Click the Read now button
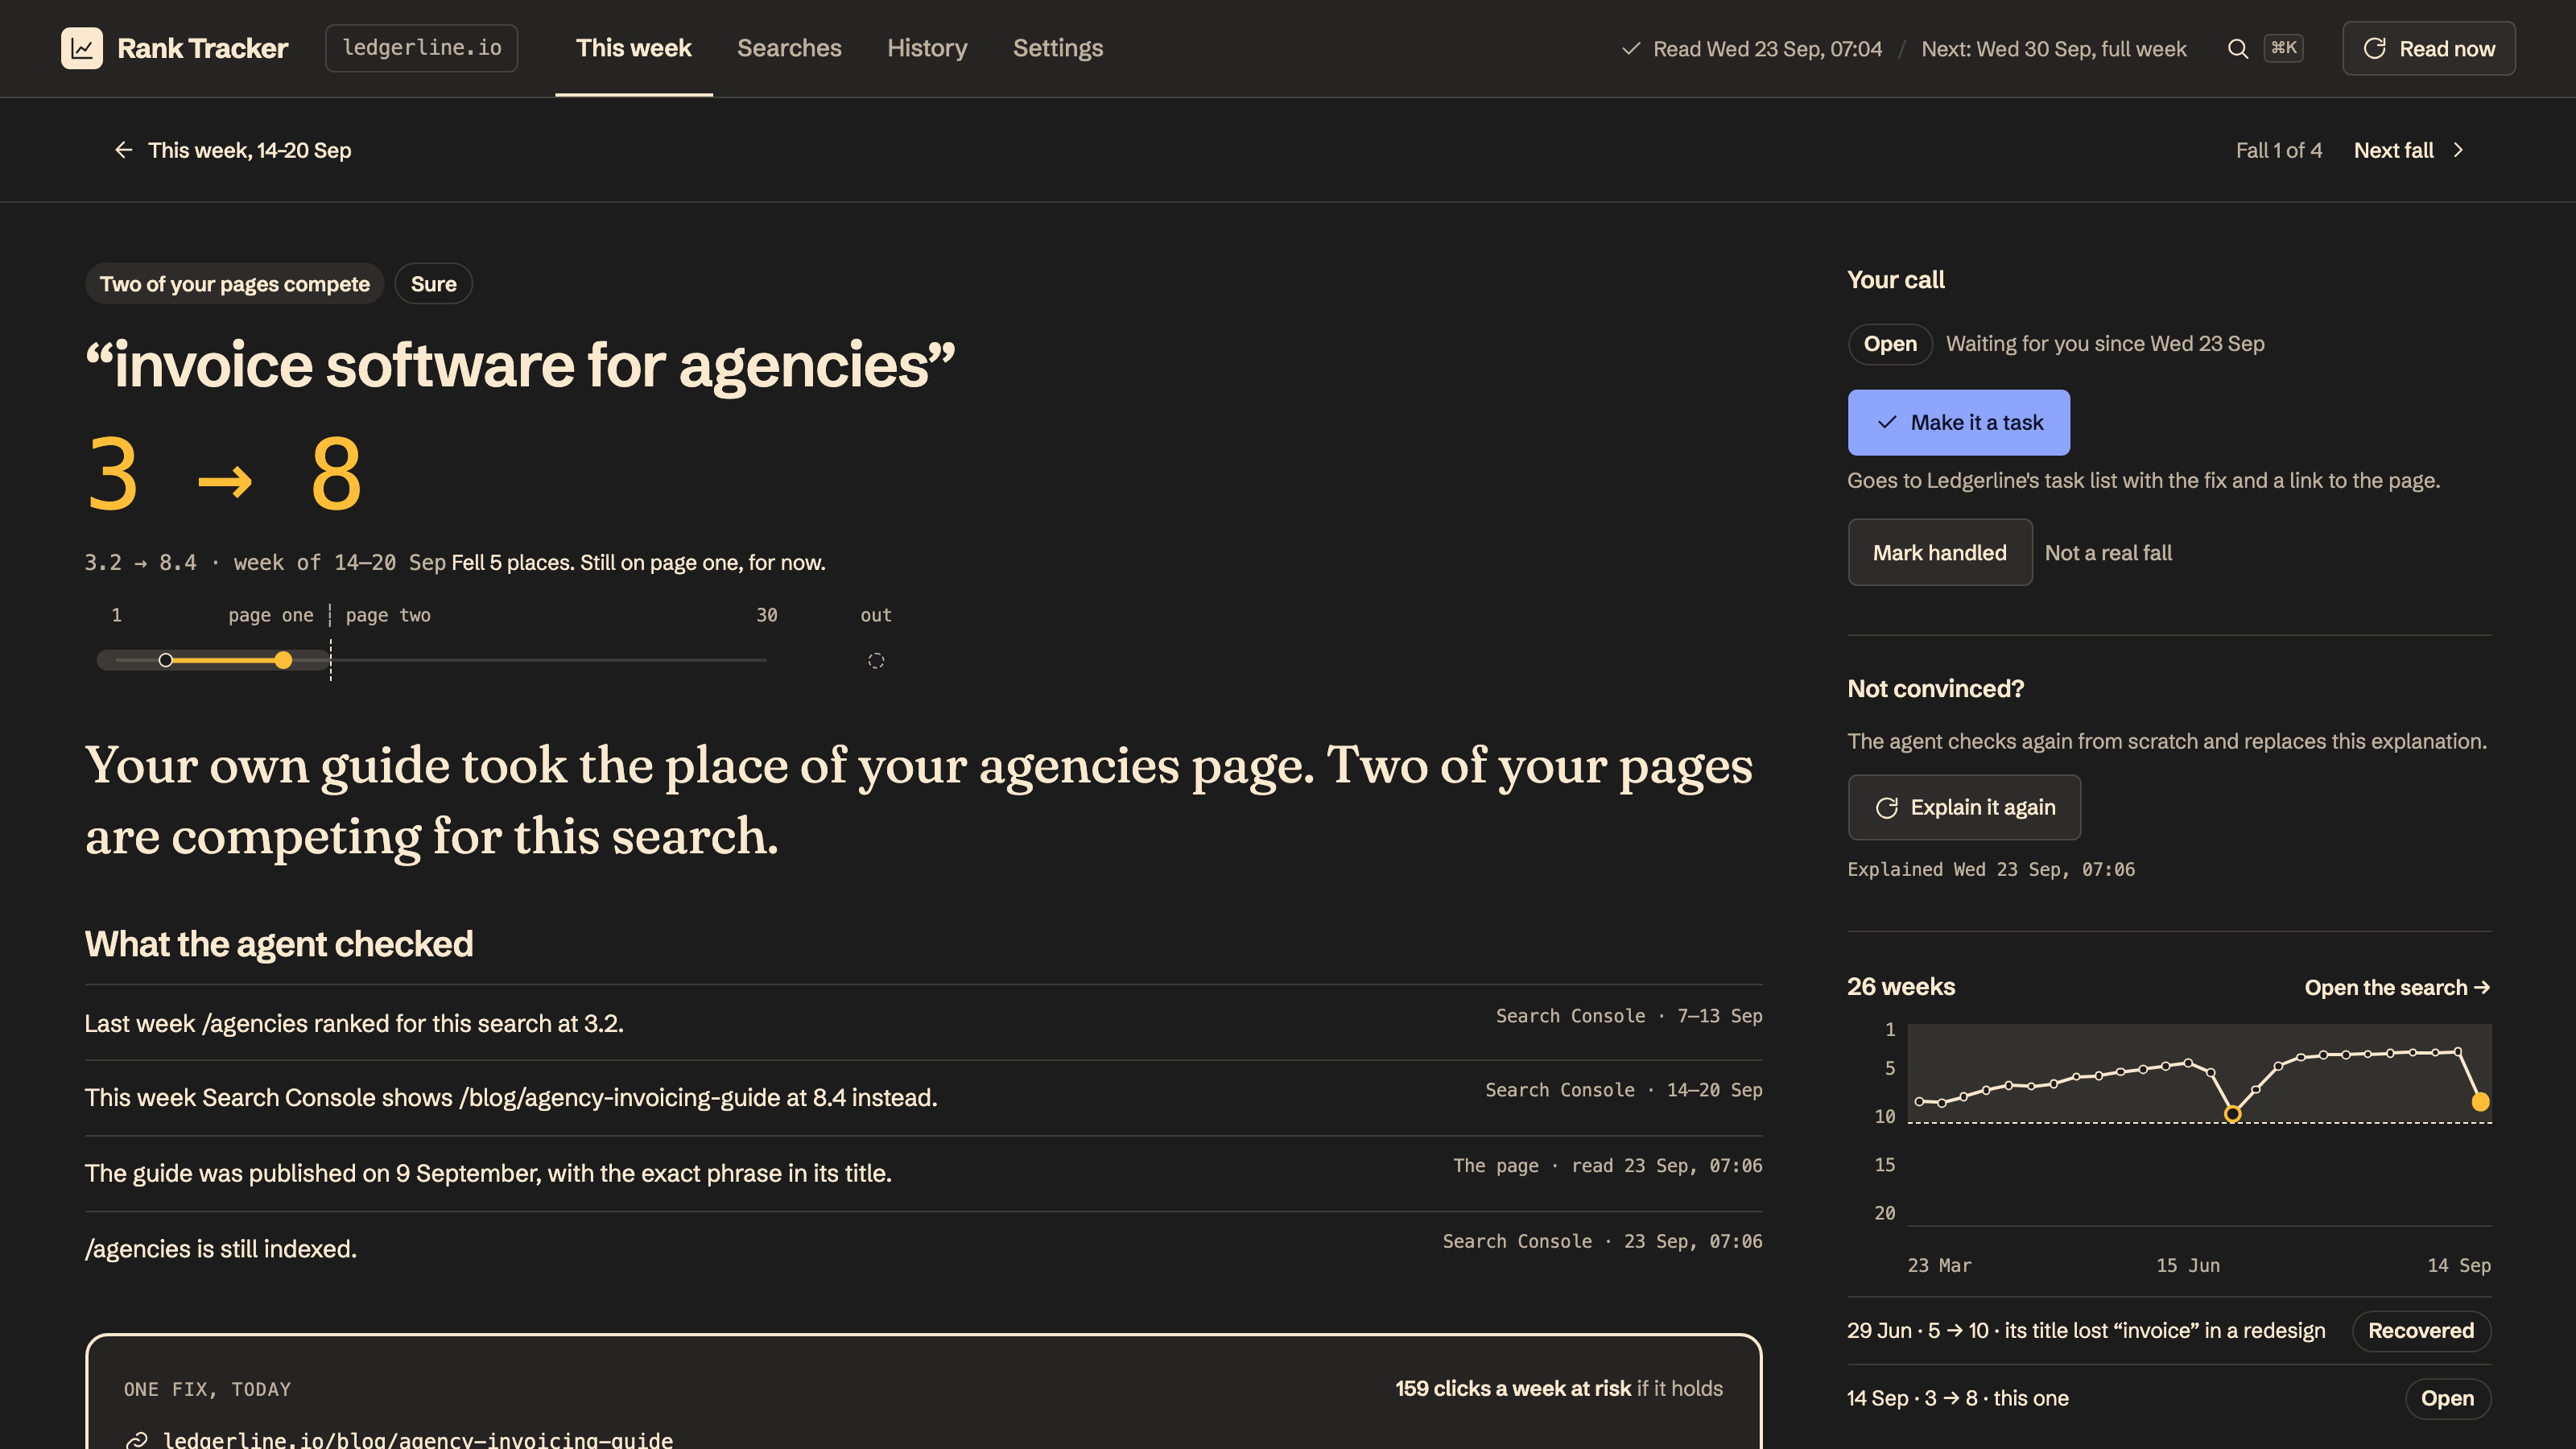The height and width of the screenshot is (1449, 2576). [2429, 48]
